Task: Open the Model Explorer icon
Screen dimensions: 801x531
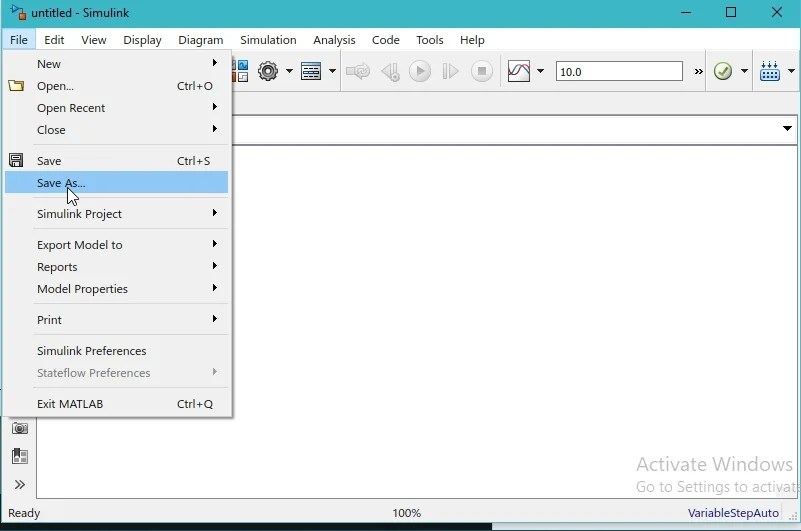Action: pos(311,71)
